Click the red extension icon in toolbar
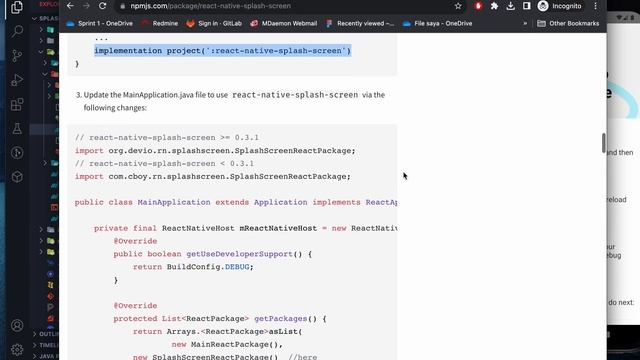 pyautogui.click(x=478, y=6)
